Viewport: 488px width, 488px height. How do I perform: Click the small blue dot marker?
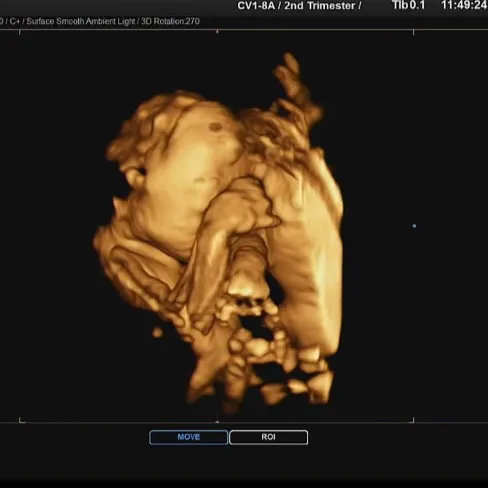pos(414,226)
